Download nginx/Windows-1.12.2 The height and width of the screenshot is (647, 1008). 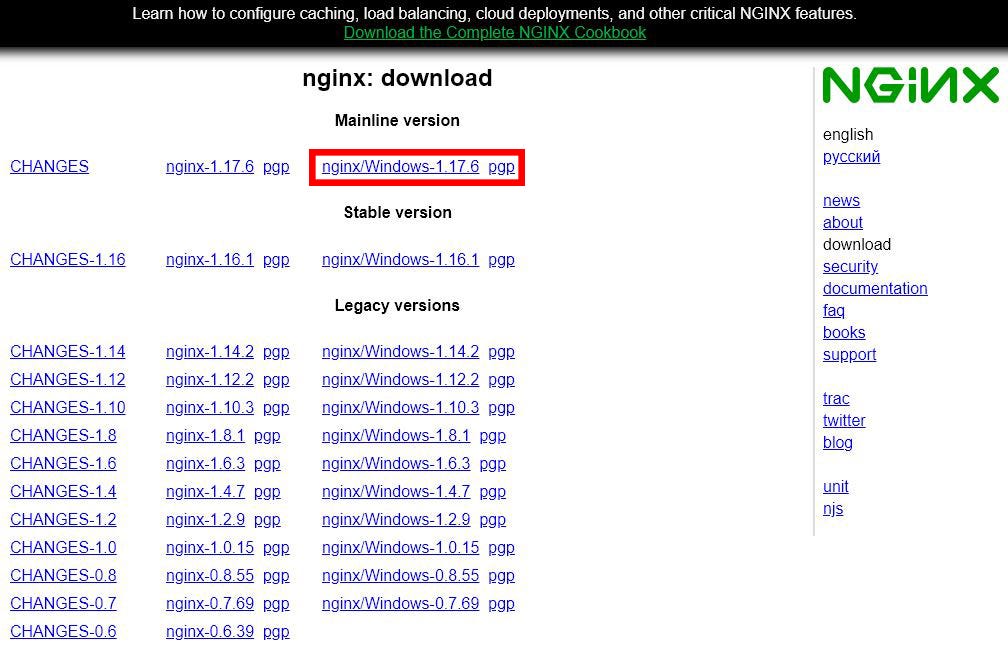point(400,379)
